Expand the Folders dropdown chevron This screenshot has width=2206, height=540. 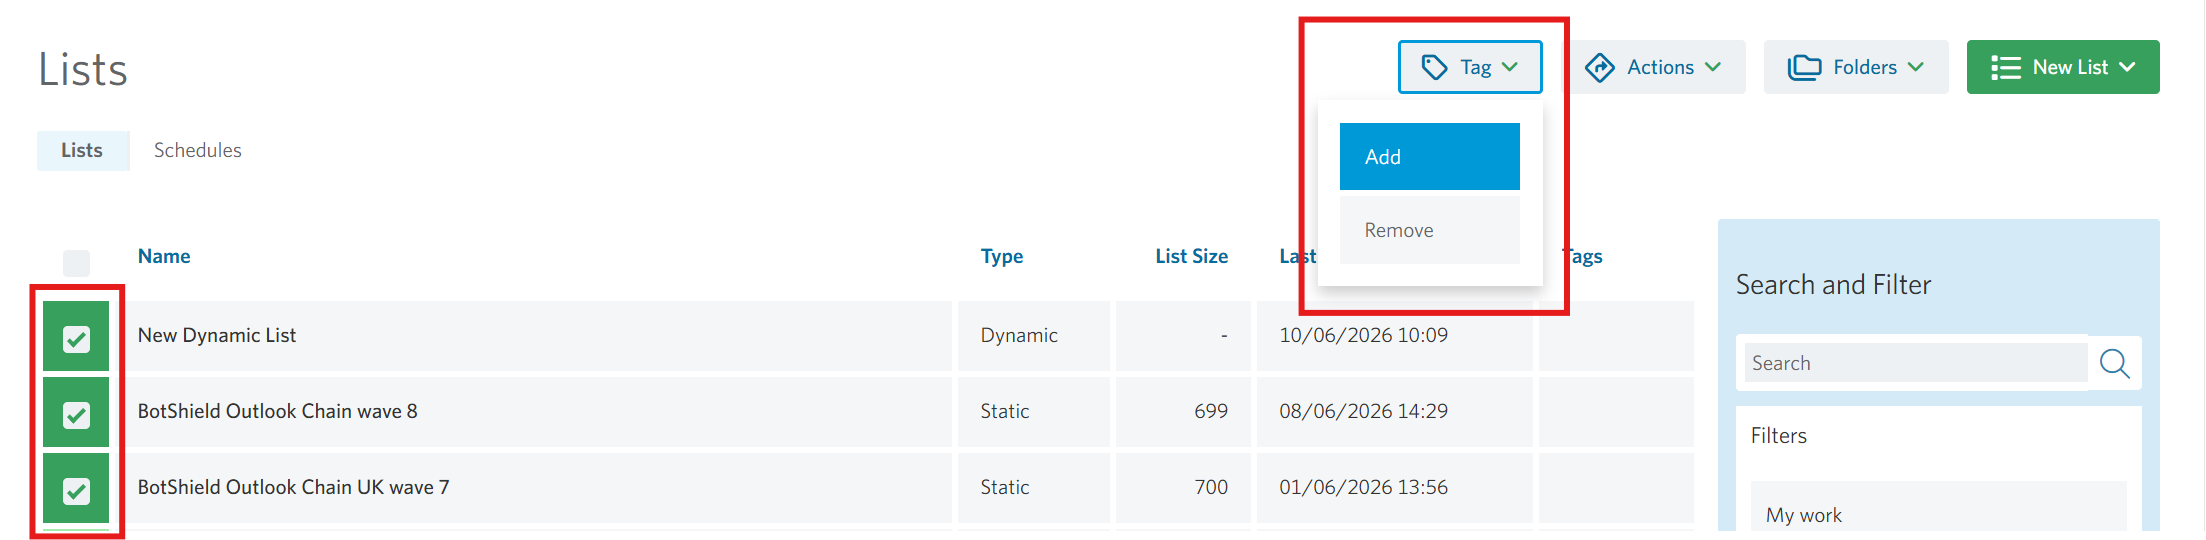pyautogui.click(x=1915, y=67)
